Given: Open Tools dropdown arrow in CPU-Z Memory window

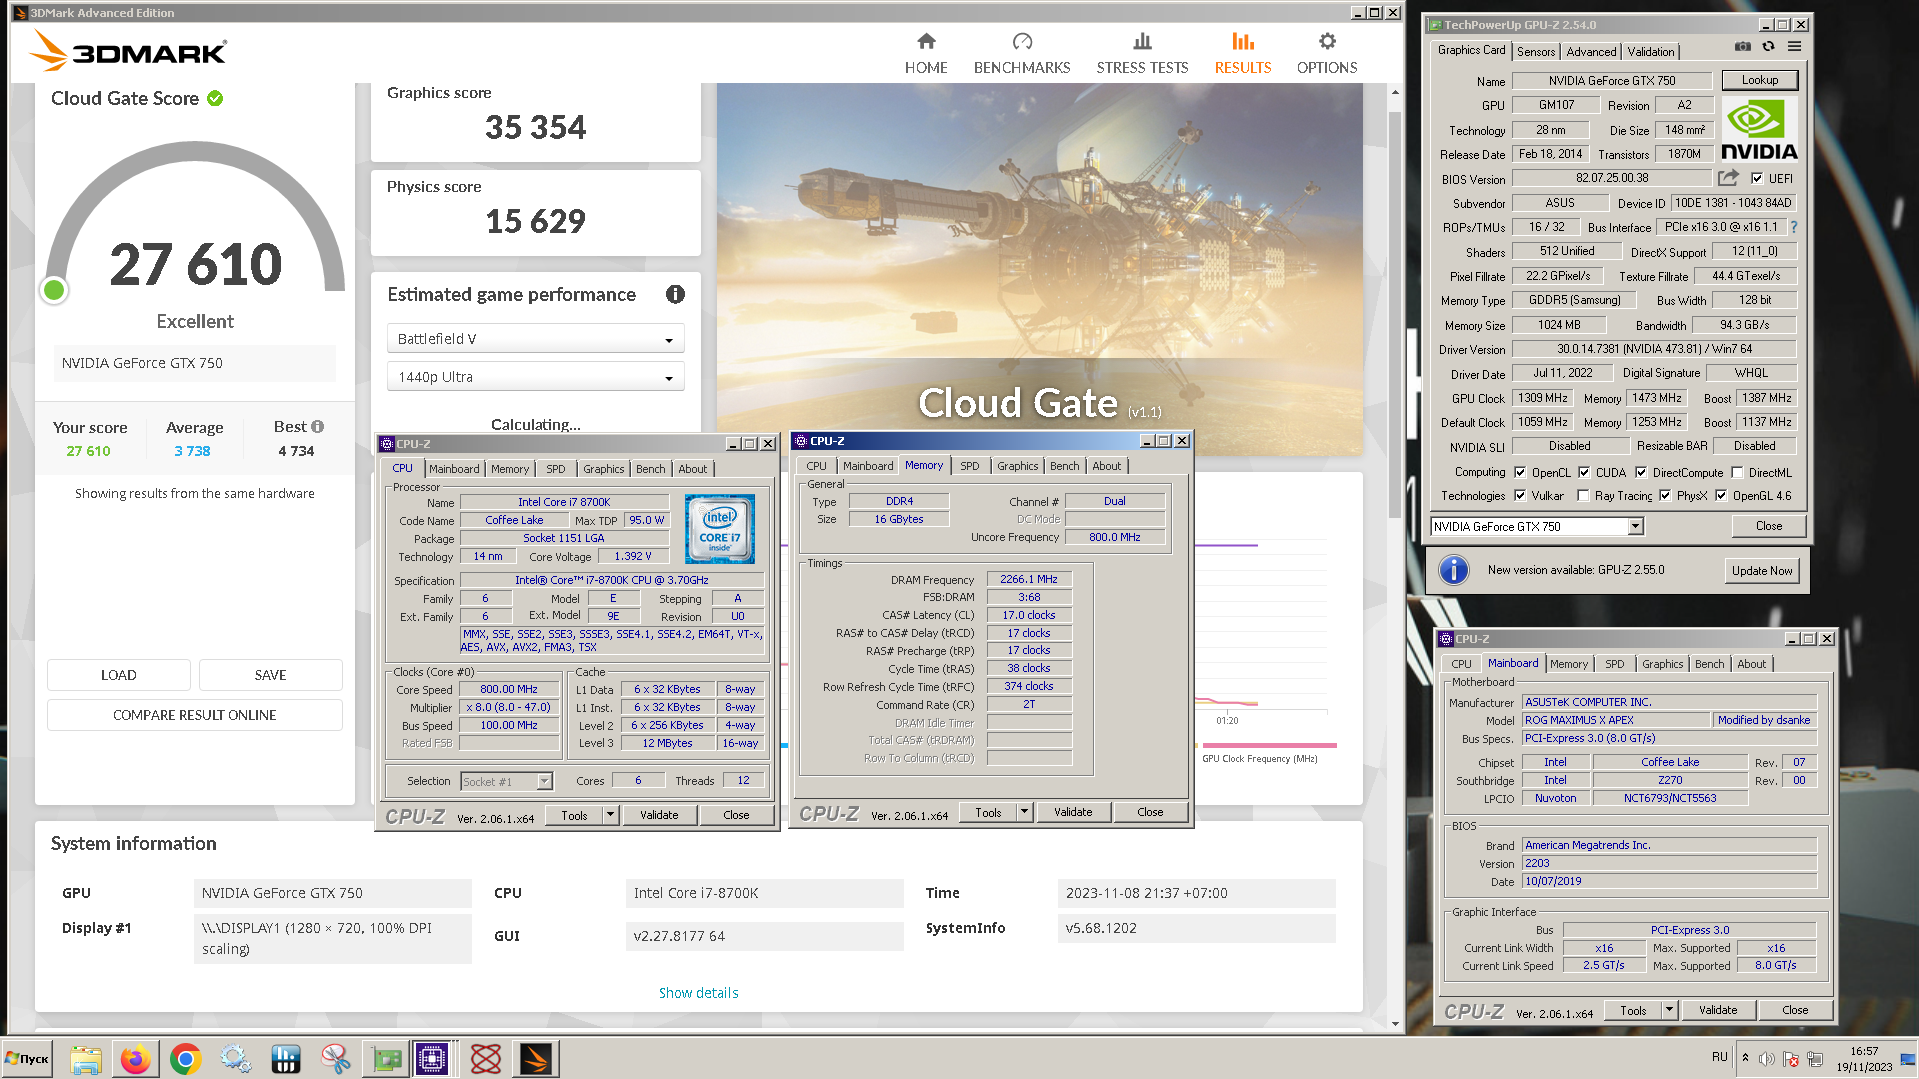Looking at the screenshot, I should coord(1025,812).
